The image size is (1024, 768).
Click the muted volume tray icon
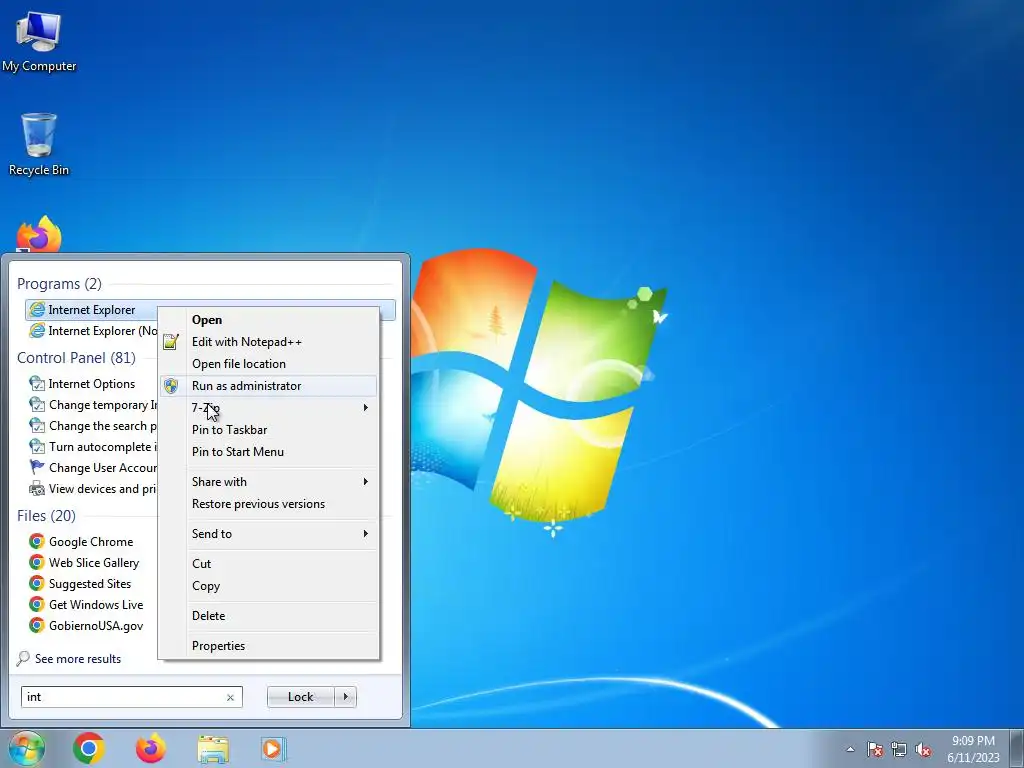pyautogui.click(x=923, y=749)
